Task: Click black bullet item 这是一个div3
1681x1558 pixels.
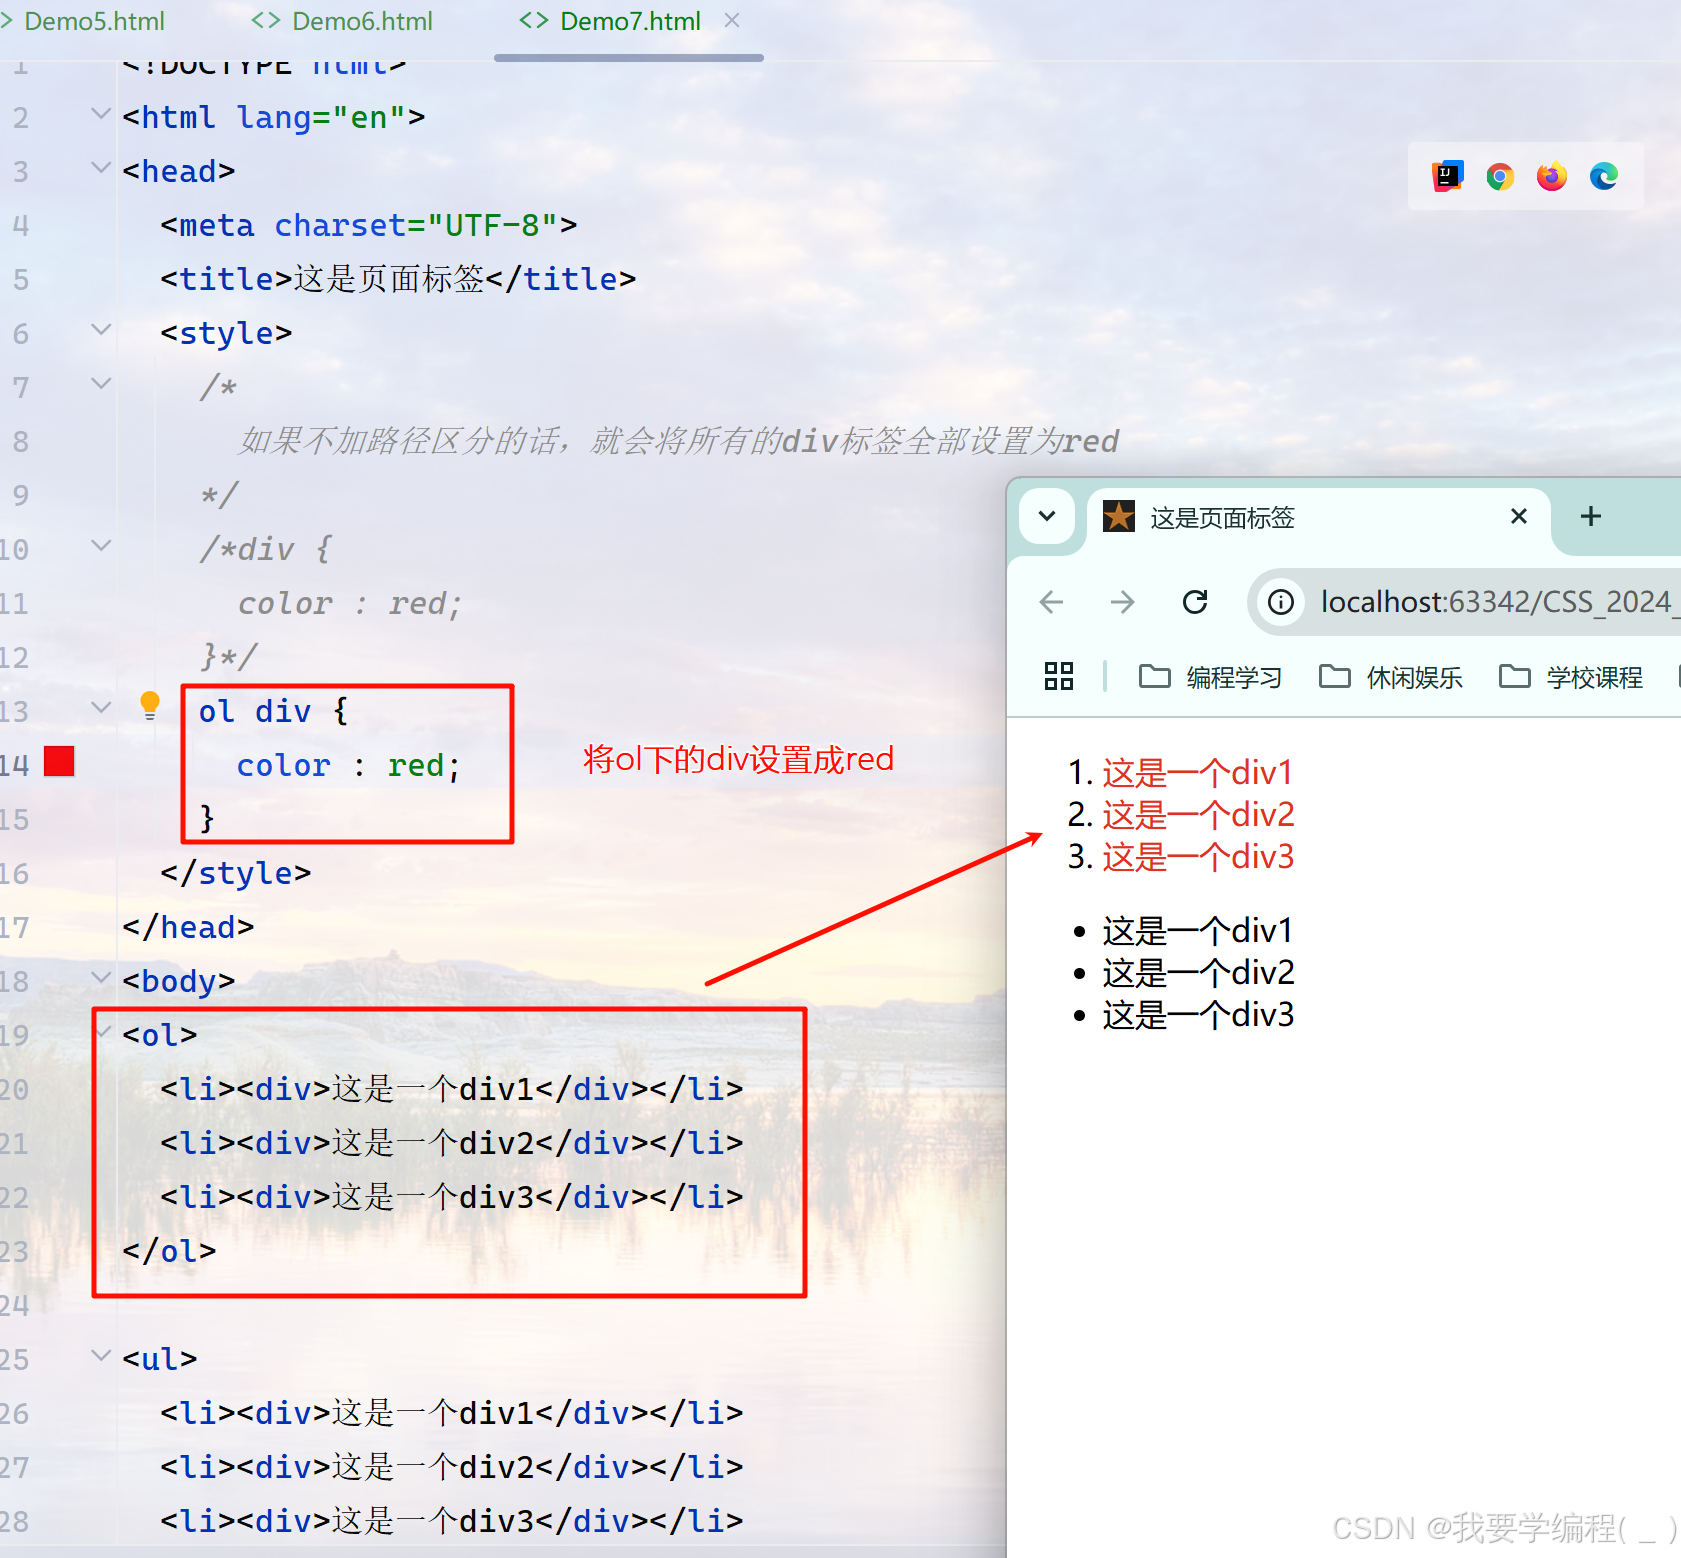Action: [1198, 1015]
